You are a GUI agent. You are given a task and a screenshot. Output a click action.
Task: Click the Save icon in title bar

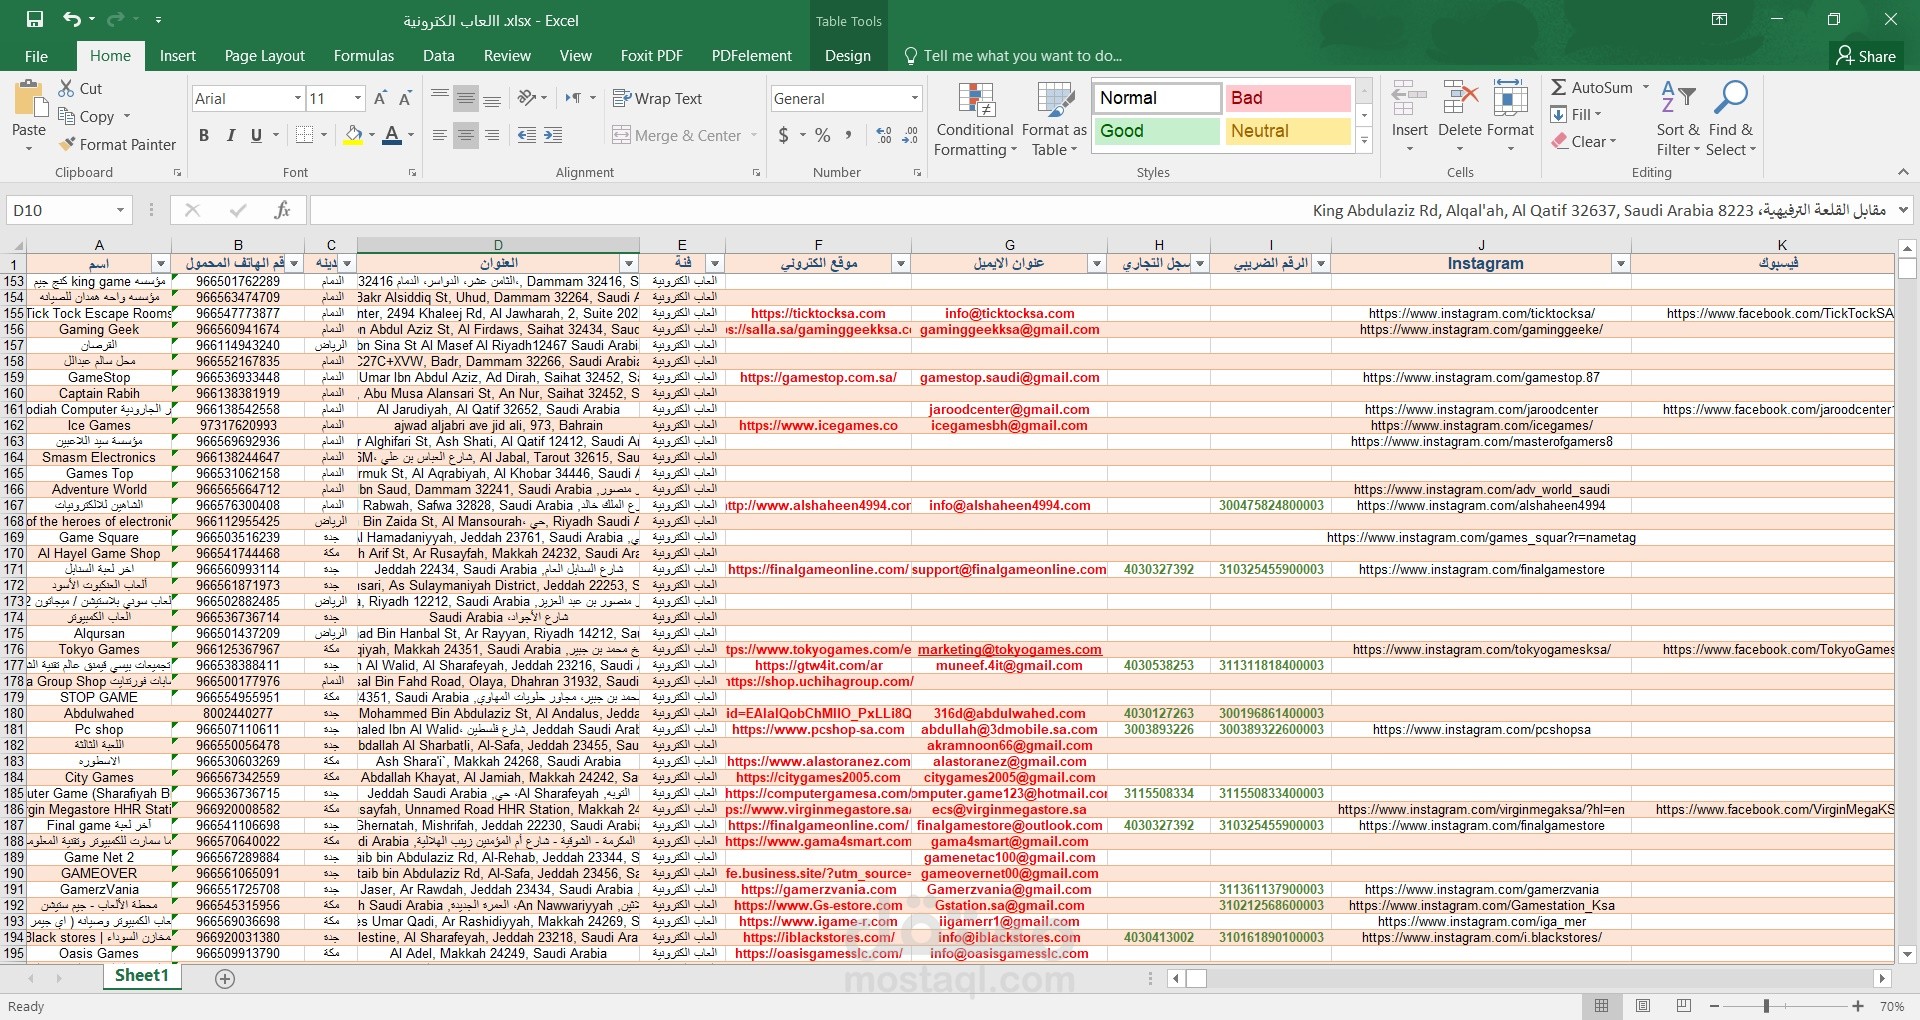point(35,19)
